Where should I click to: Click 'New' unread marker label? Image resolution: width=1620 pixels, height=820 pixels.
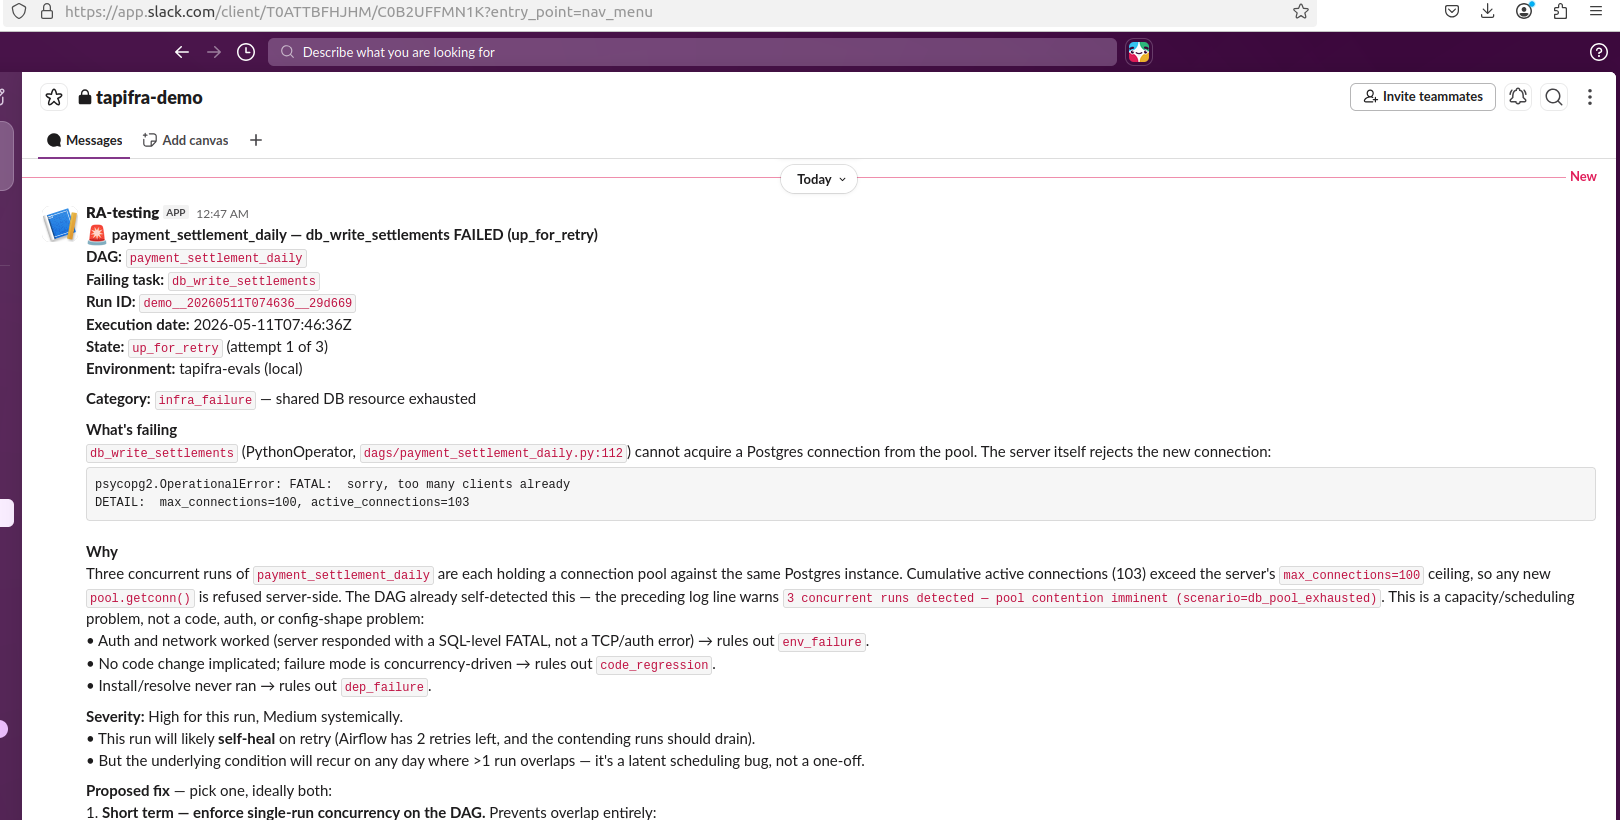(1583, 176)
